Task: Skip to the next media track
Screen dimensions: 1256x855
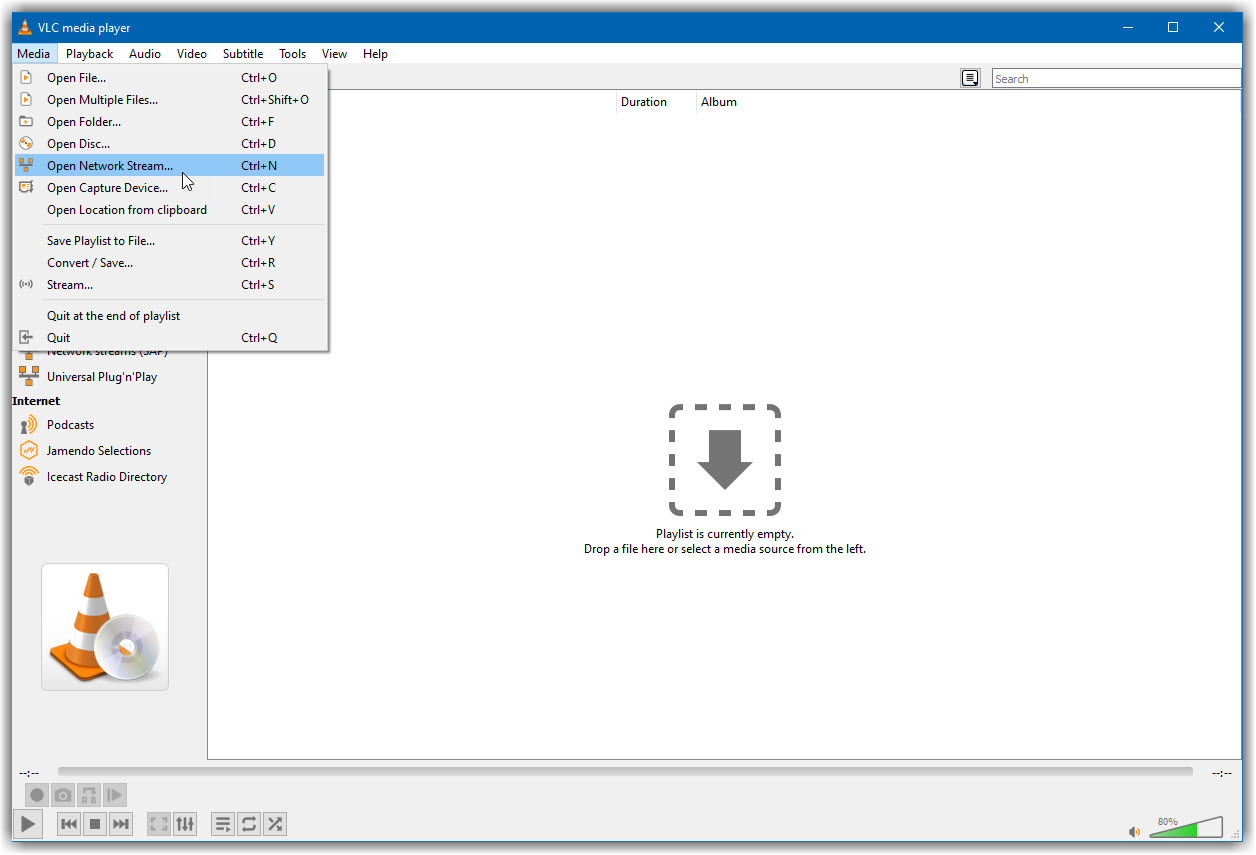Action: tap(121, 824)
